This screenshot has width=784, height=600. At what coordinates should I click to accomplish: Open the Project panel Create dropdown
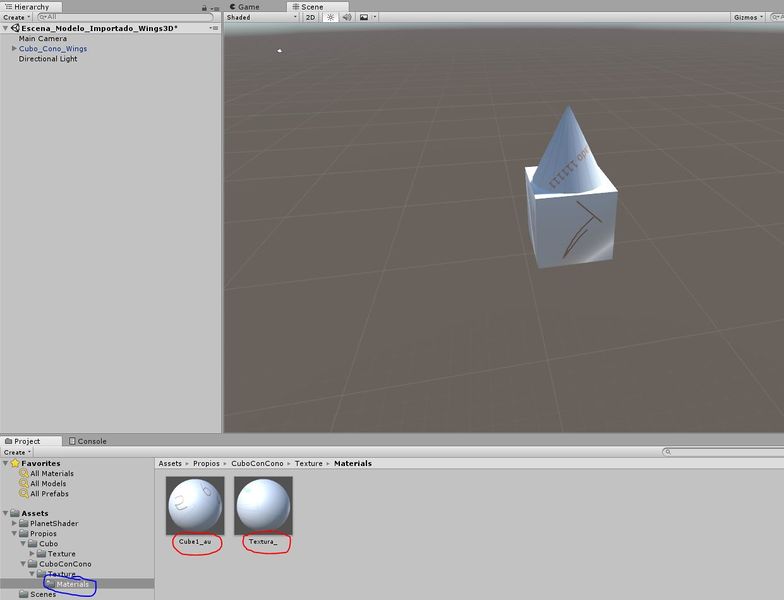[17, 452]
